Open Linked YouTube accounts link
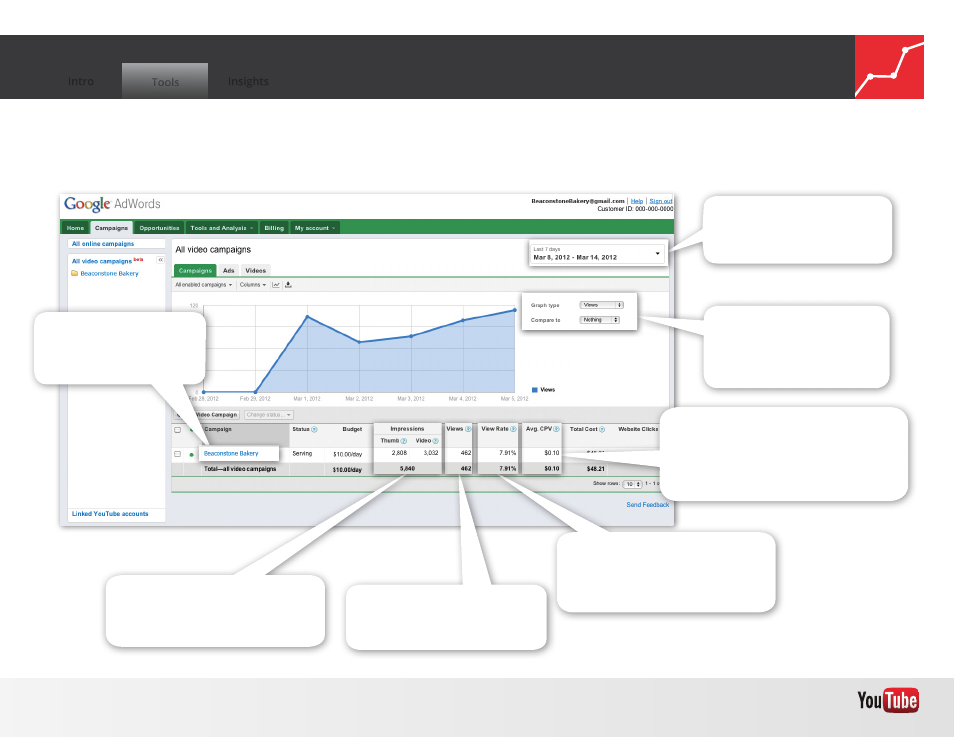The width and height of the screenshot is (954, 737). 110,514
